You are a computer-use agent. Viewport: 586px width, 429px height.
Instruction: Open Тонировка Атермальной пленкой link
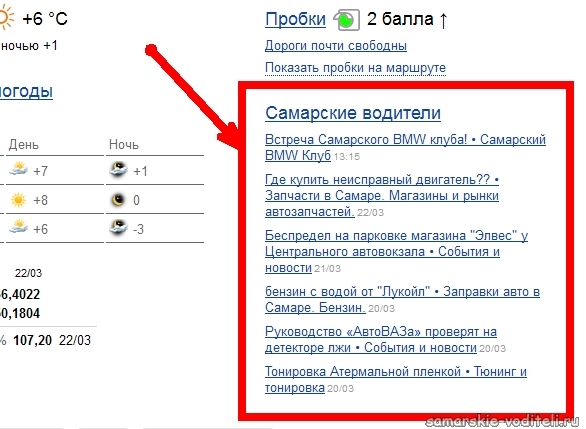click(x=396, y=379)
